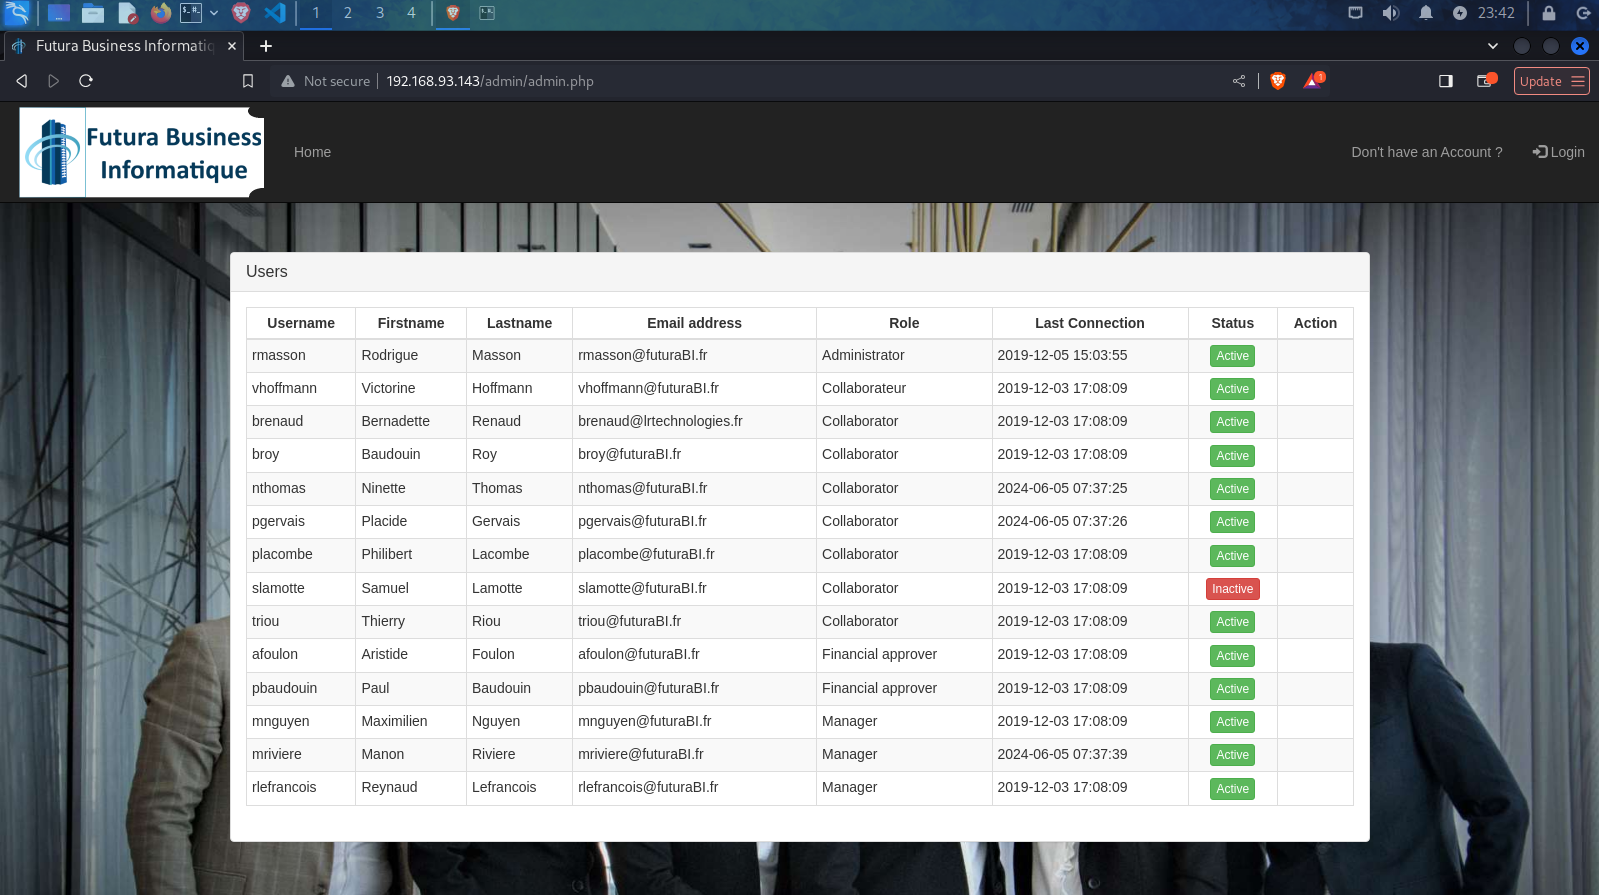Click the share icon in the address bar
Viewport: 1599px width, 895px height.
(1239, 81)
